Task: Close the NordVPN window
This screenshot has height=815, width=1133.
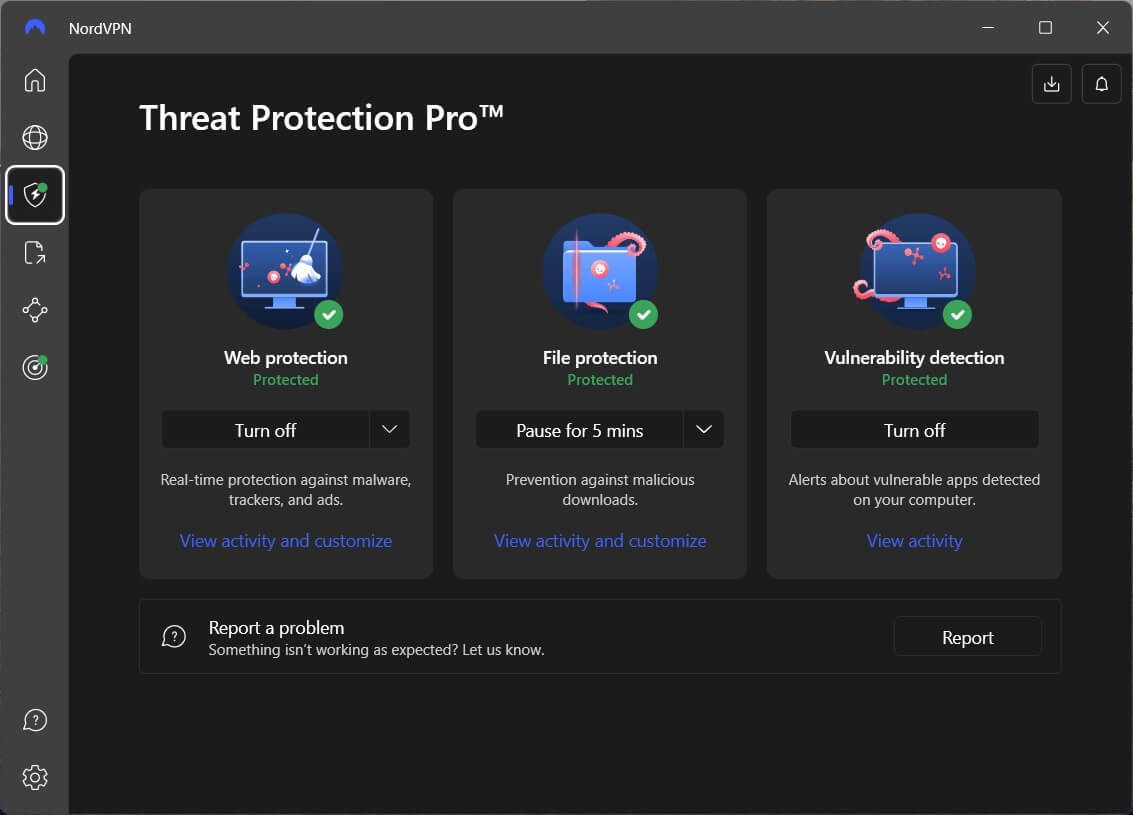Action: point(1103,27)
